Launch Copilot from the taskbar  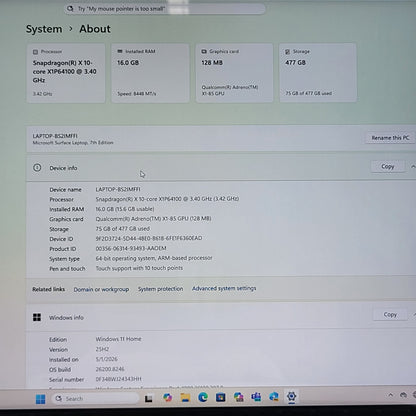(x=168, y=397)
